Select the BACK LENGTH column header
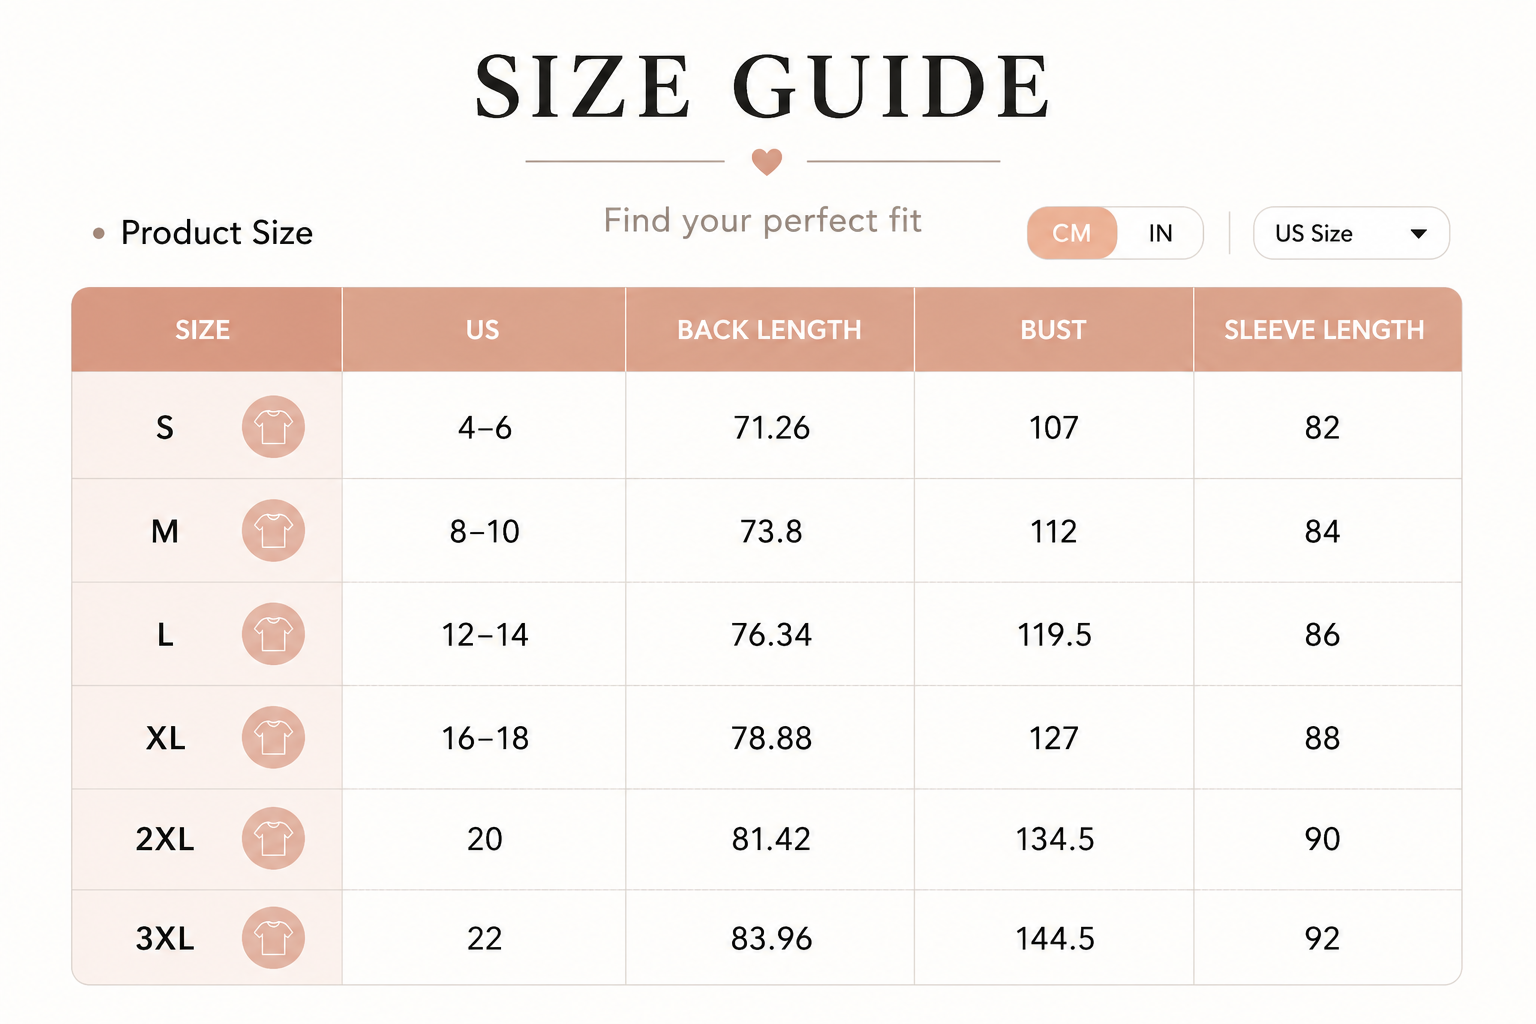 [770, 330]
